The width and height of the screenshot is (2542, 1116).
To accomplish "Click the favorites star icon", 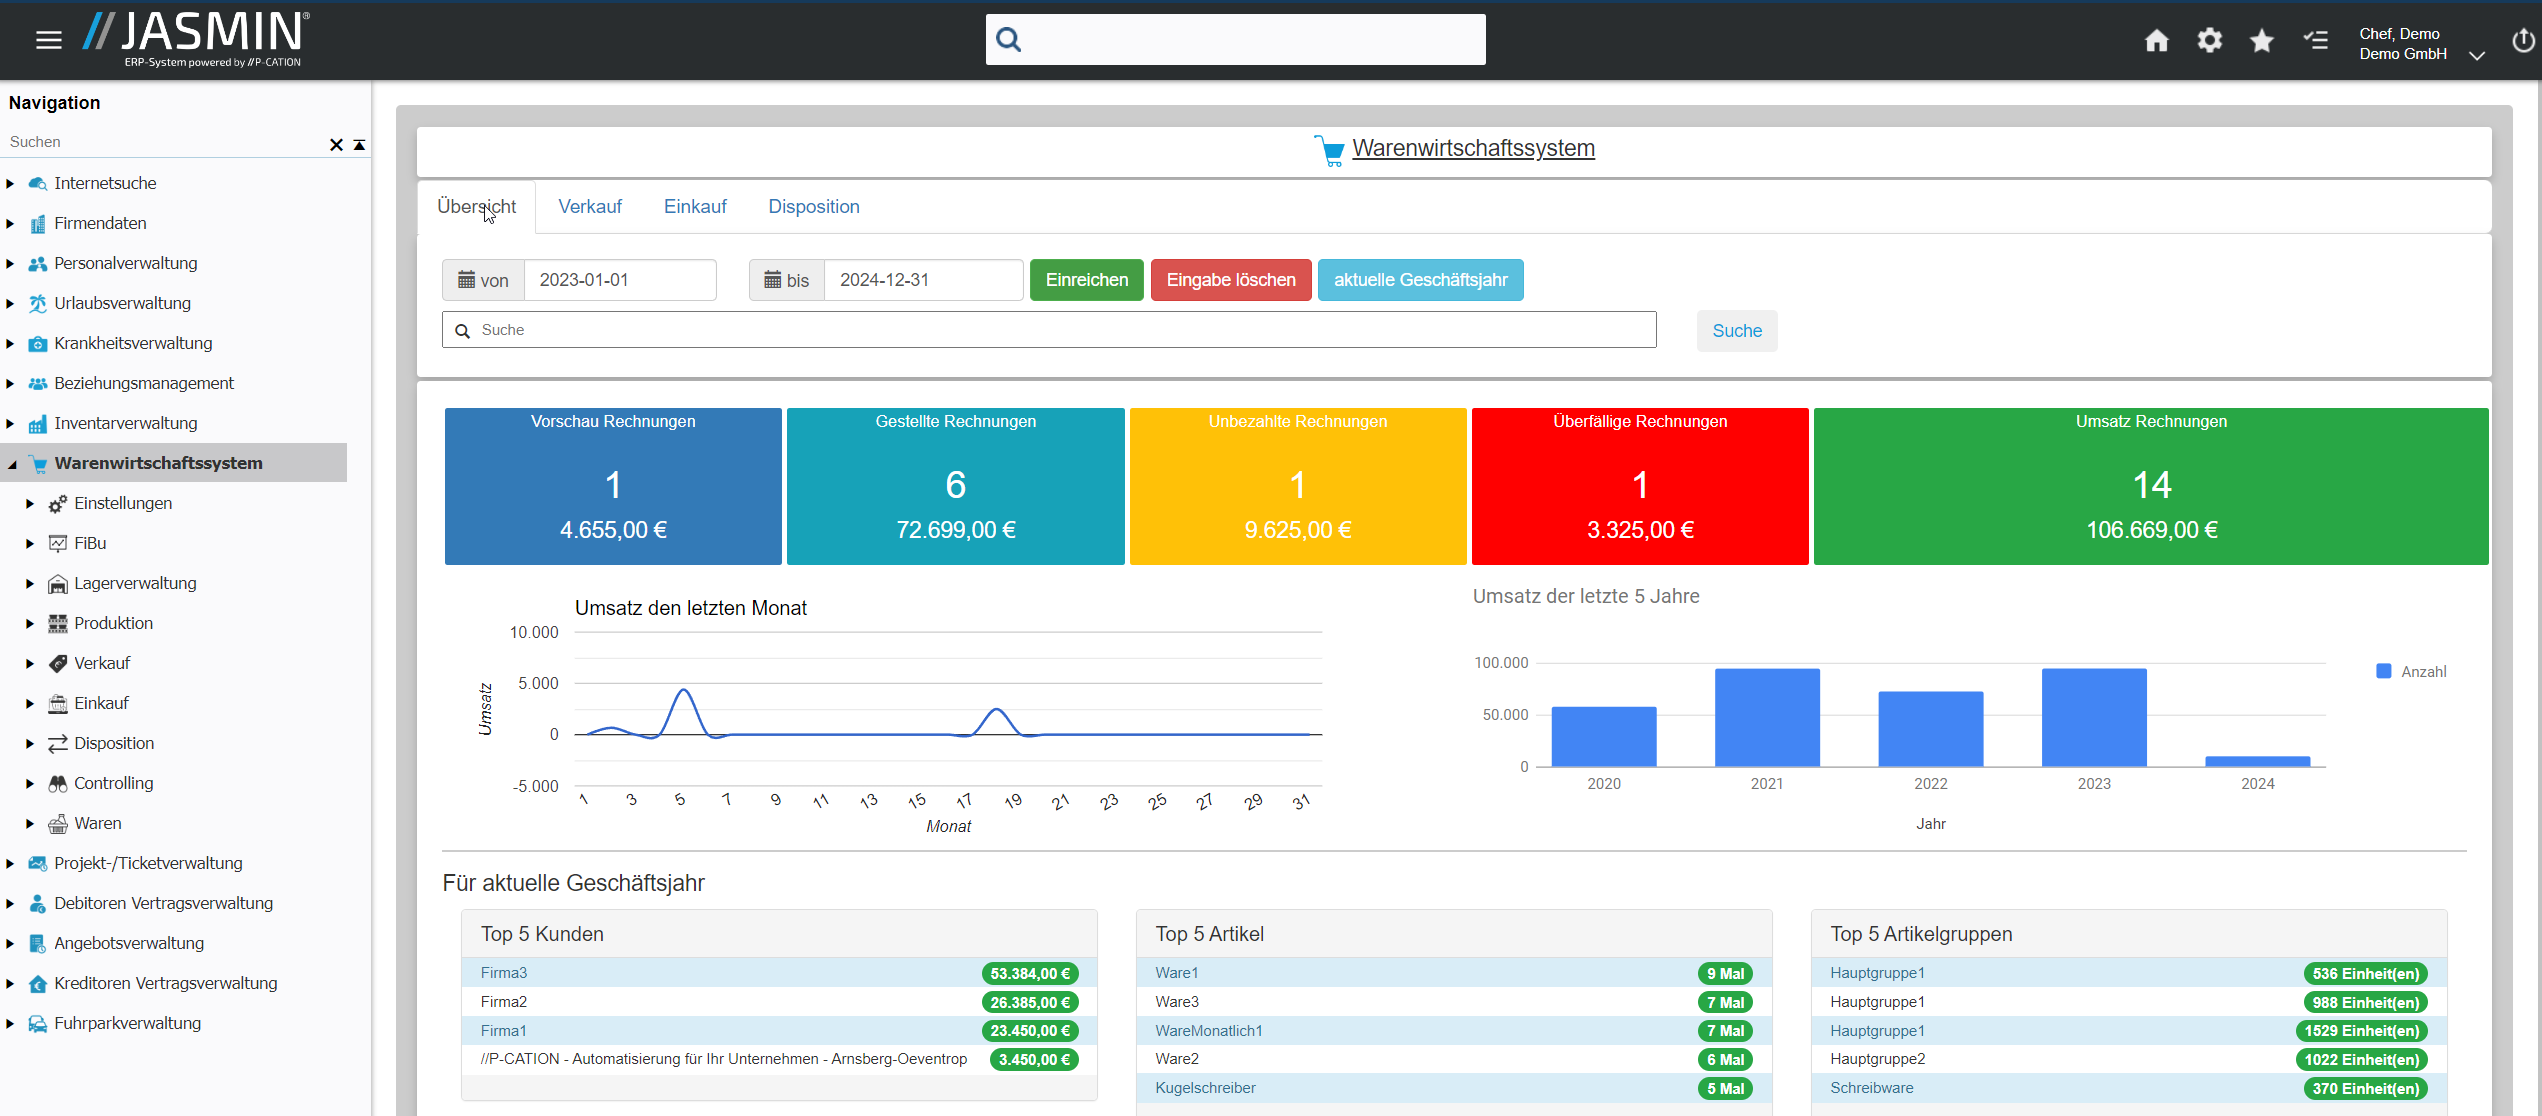I will click(x=2262, y=40).
